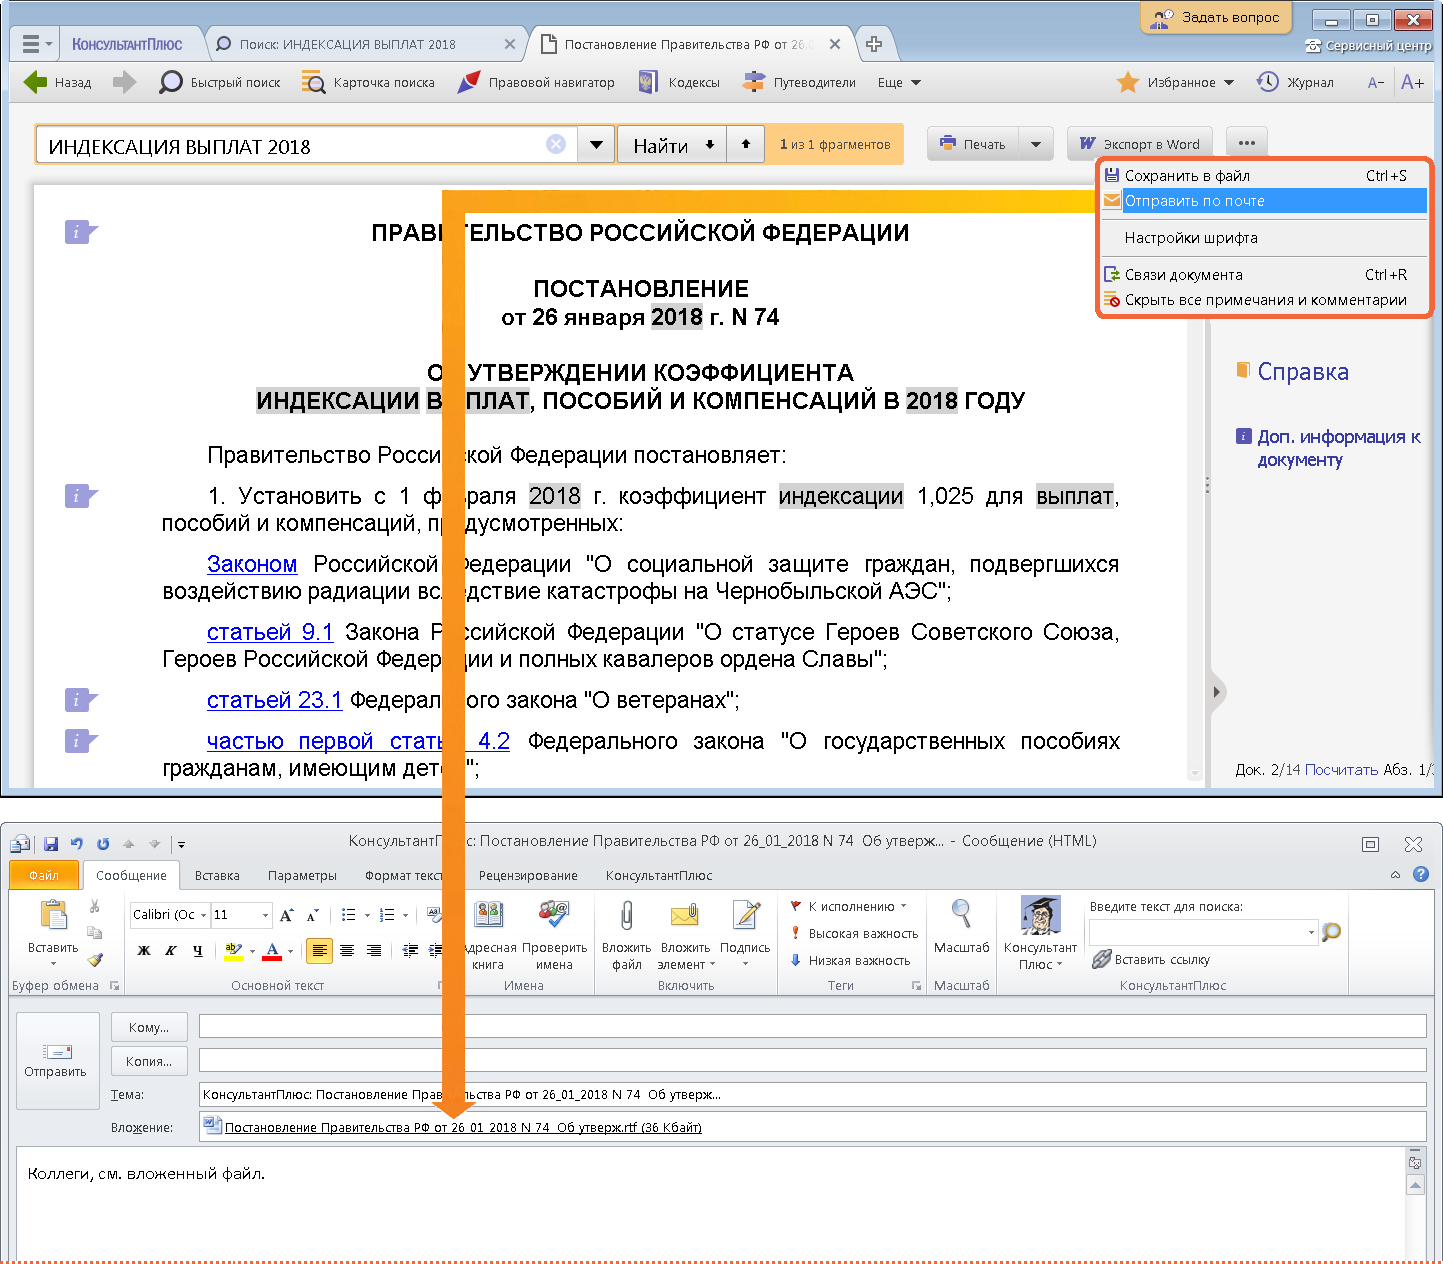Click Вложить файл paperclip icon

point(627,935)
